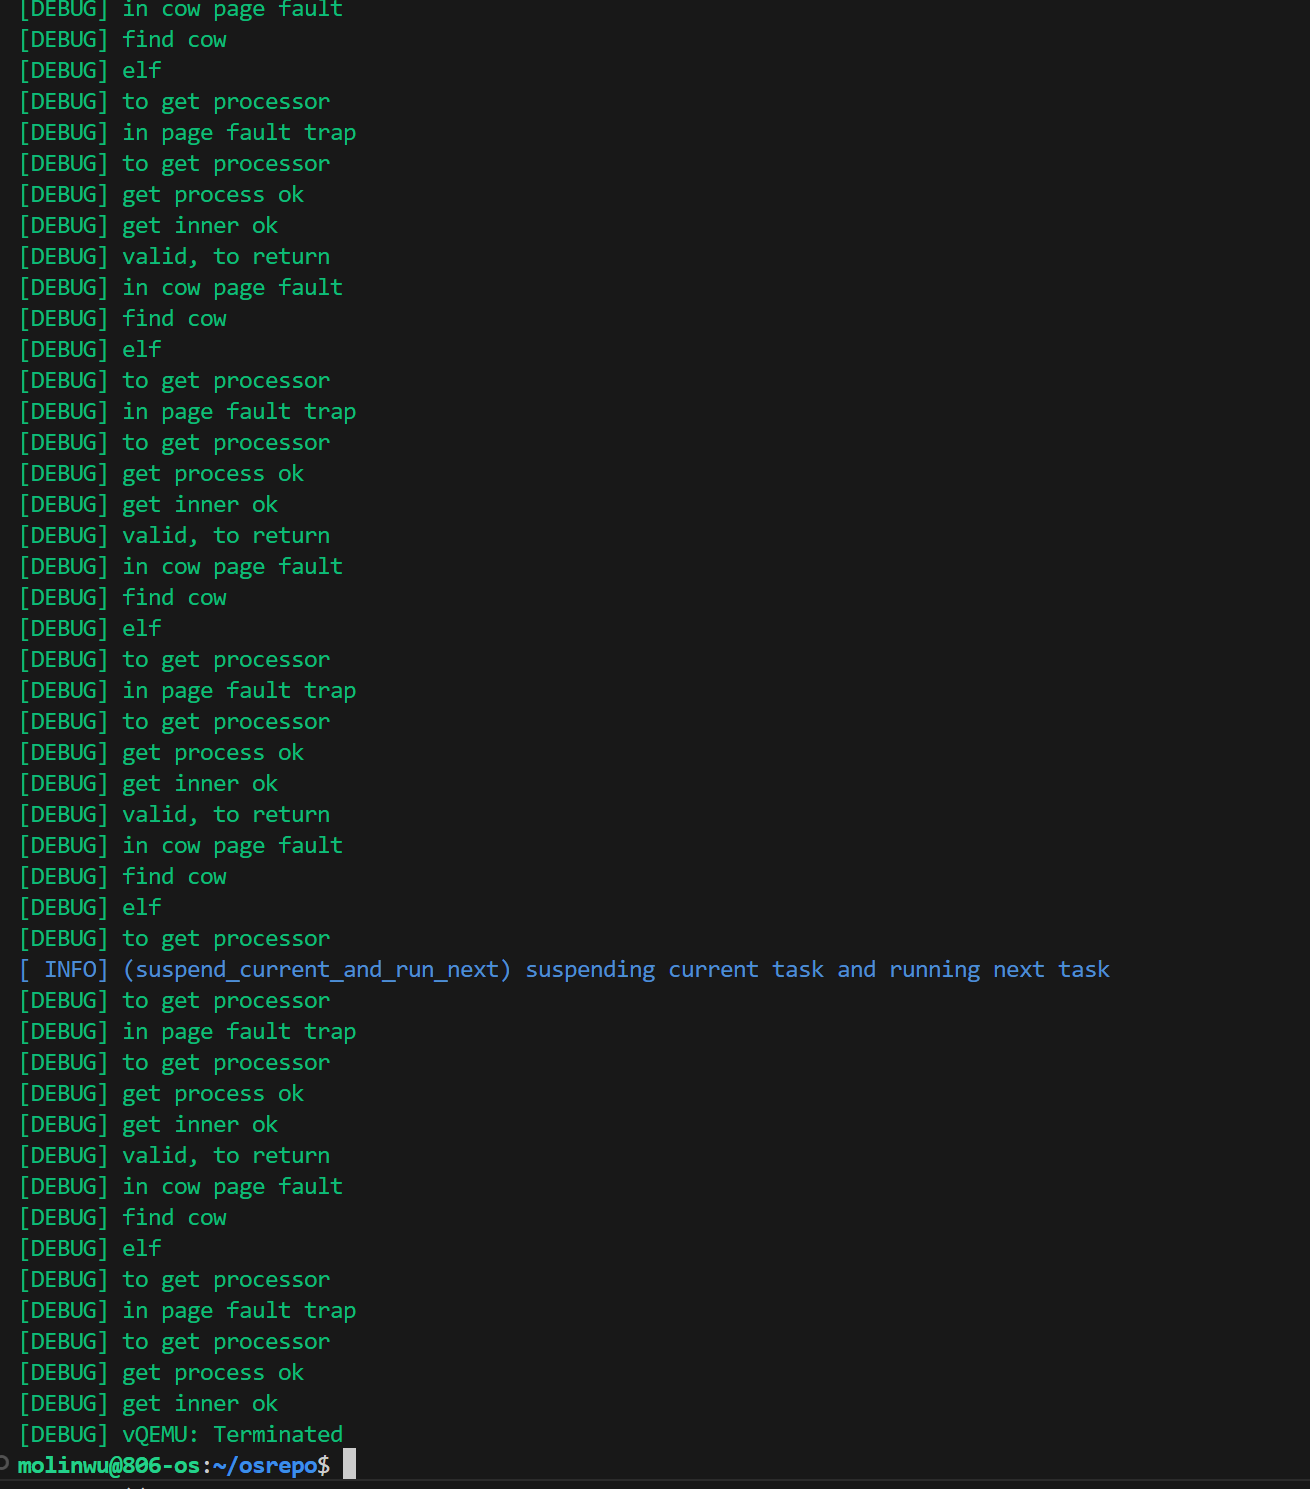
Task: Click the first 'valid, to return' line
Action: coord(225,256)
